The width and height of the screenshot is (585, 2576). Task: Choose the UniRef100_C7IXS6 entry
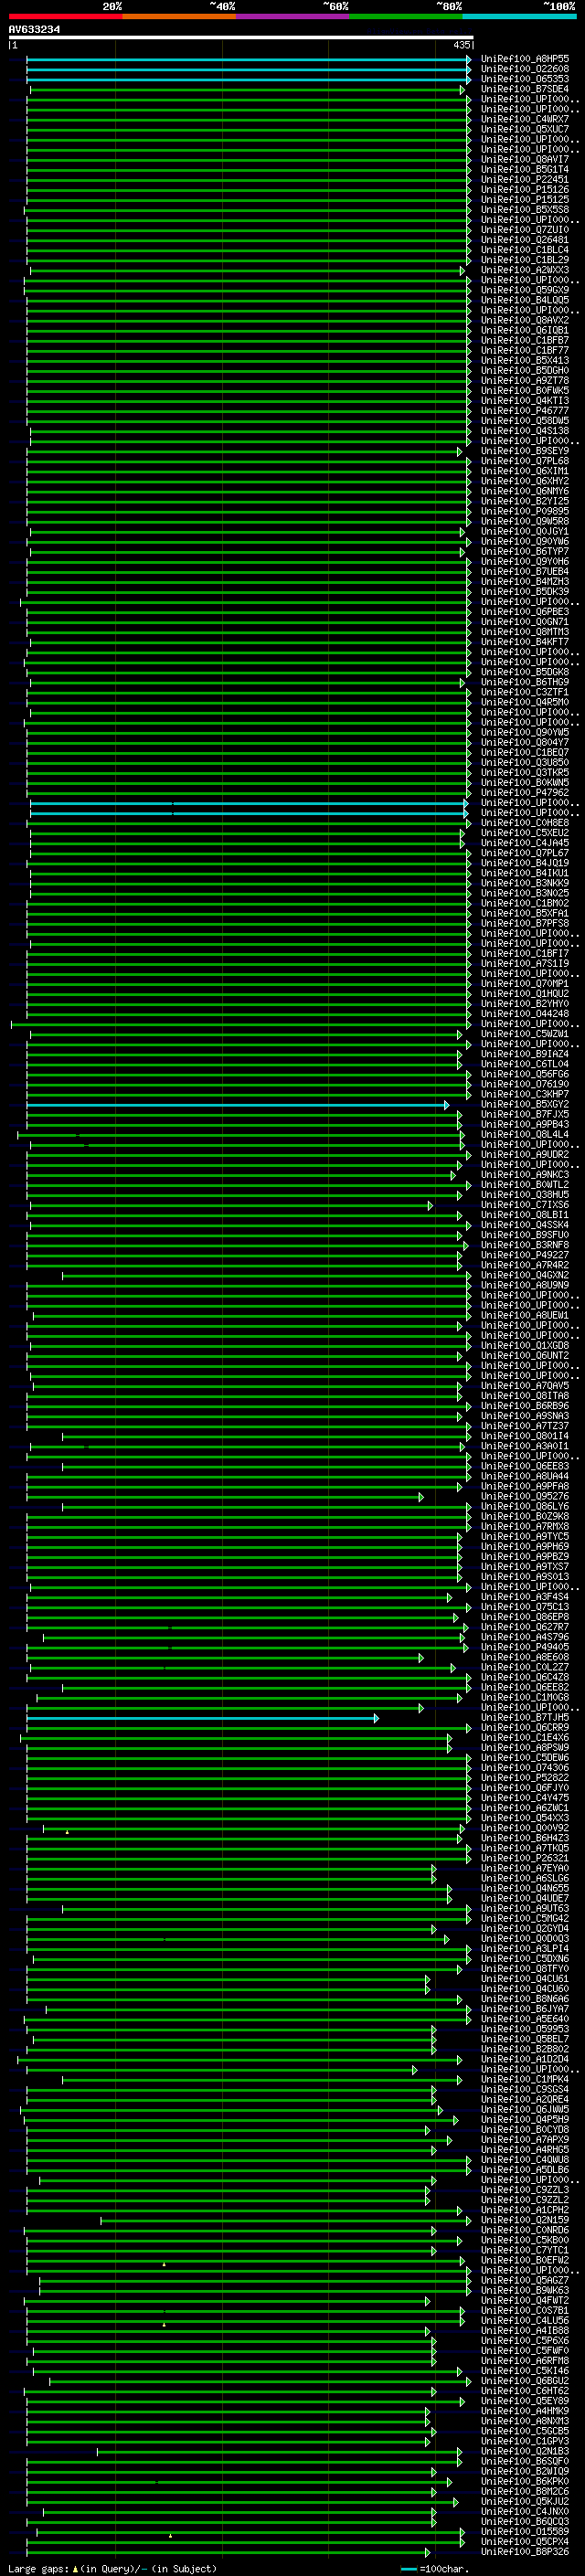click(524, 1205)
